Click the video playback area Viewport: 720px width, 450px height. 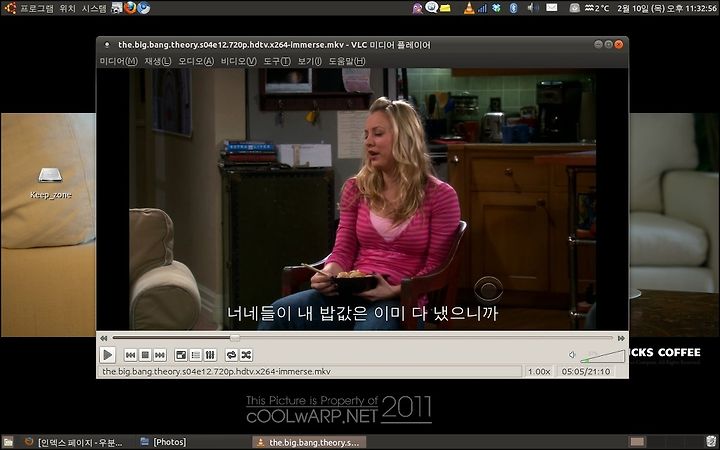pyautogui.click(x=362, y=199)
